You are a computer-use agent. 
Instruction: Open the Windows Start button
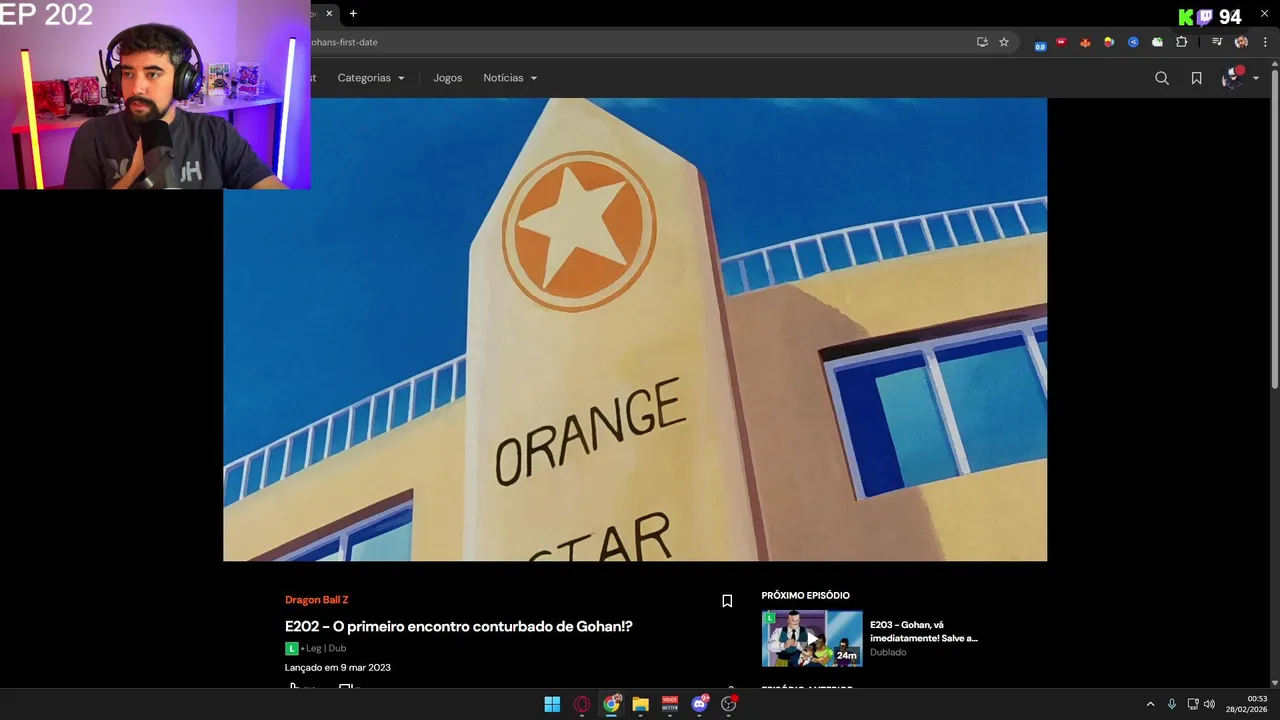(x=552, y=704)
